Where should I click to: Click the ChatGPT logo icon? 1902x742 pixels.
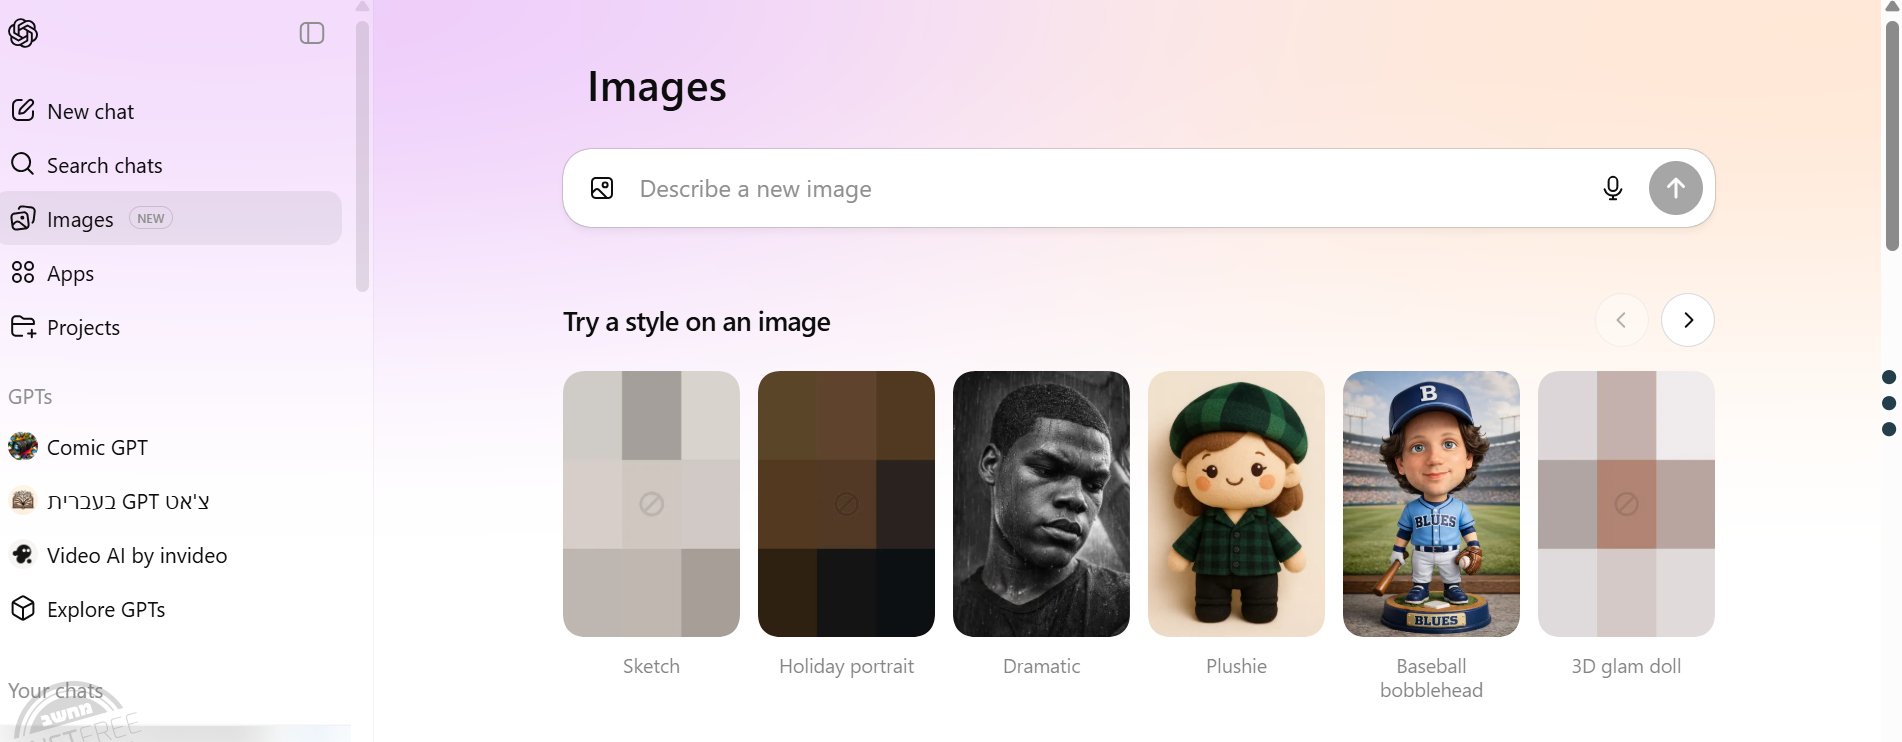point(23,33)
